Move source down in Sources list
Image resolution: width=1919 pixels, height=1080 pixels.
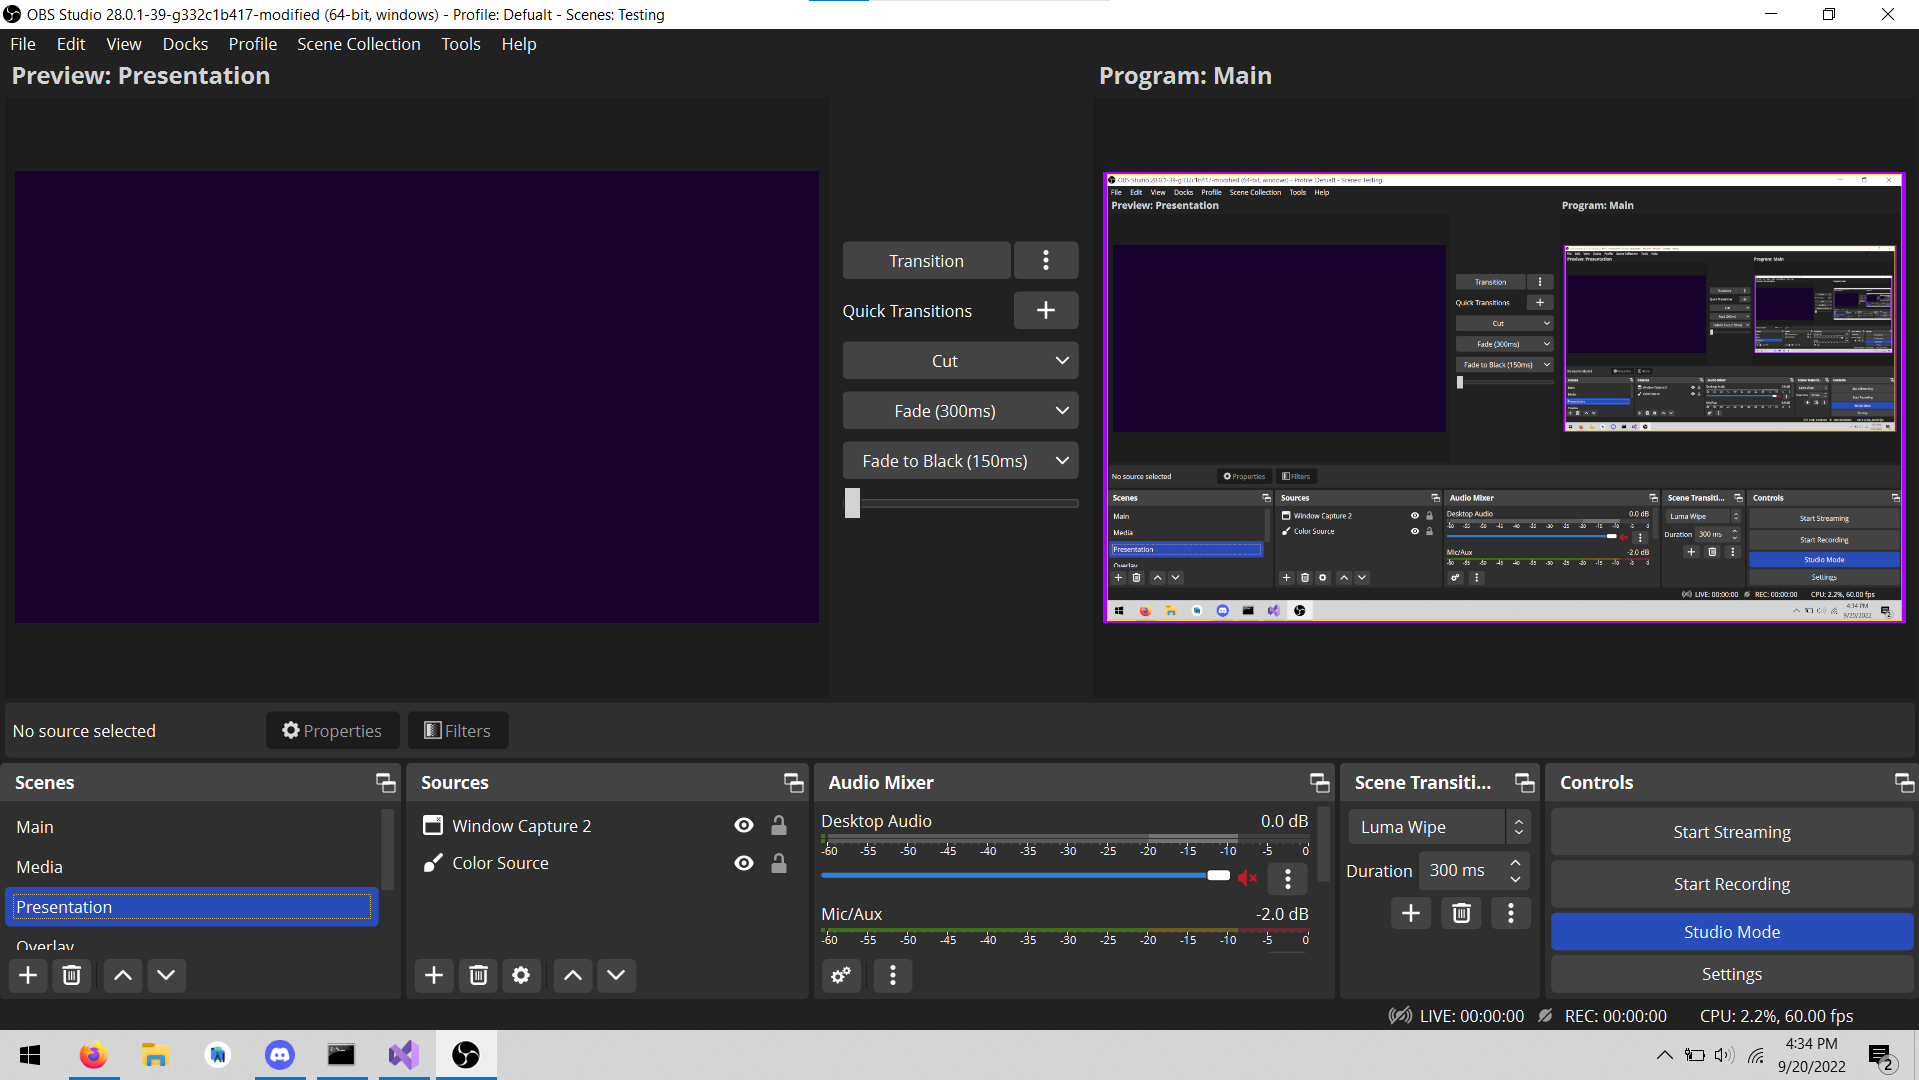tap(616, 975)
